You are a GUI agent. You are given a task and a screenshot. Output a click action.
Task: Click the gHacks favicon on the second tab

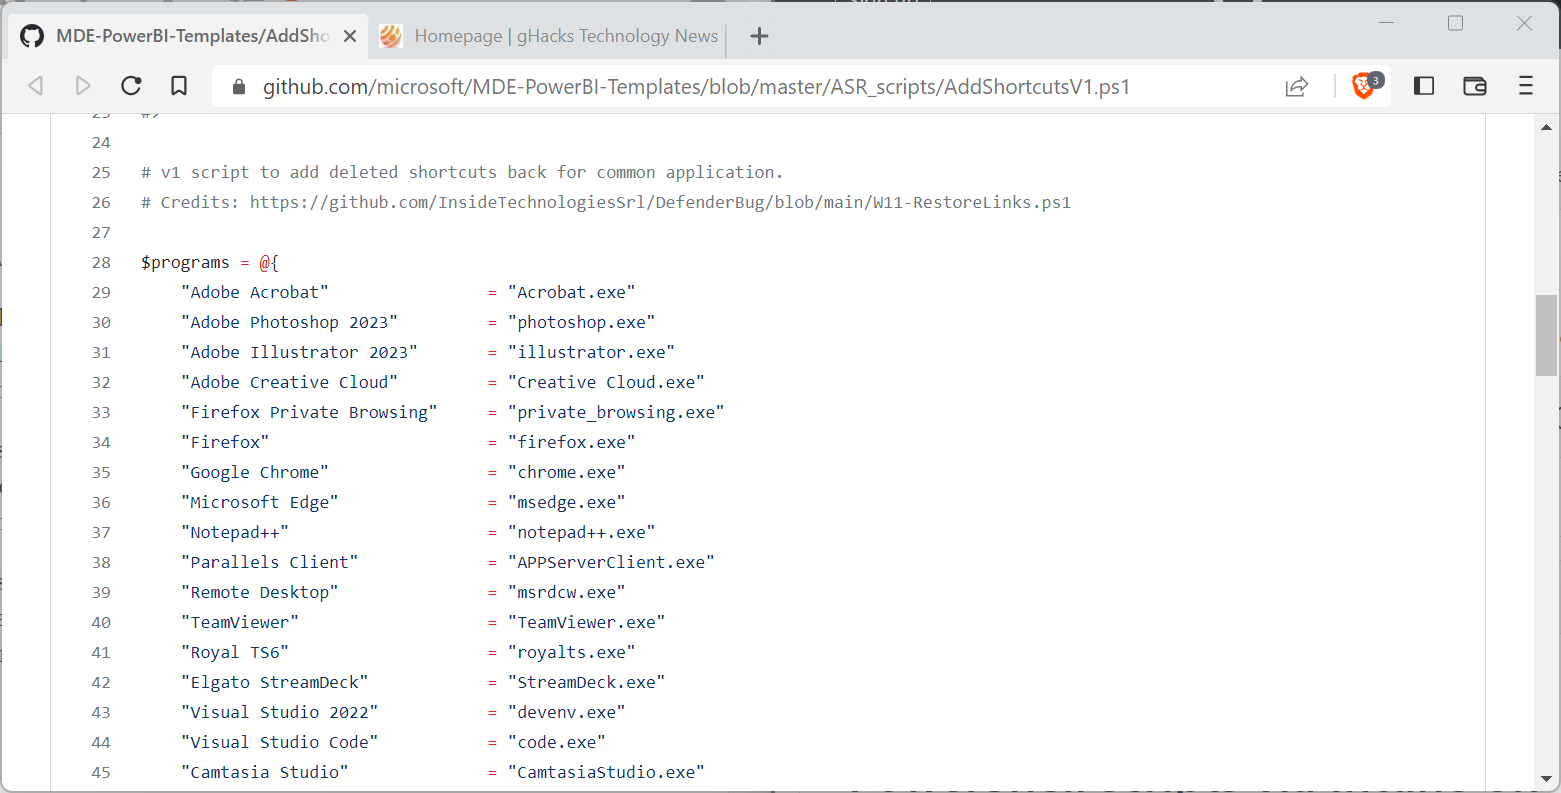pos(390,36)
